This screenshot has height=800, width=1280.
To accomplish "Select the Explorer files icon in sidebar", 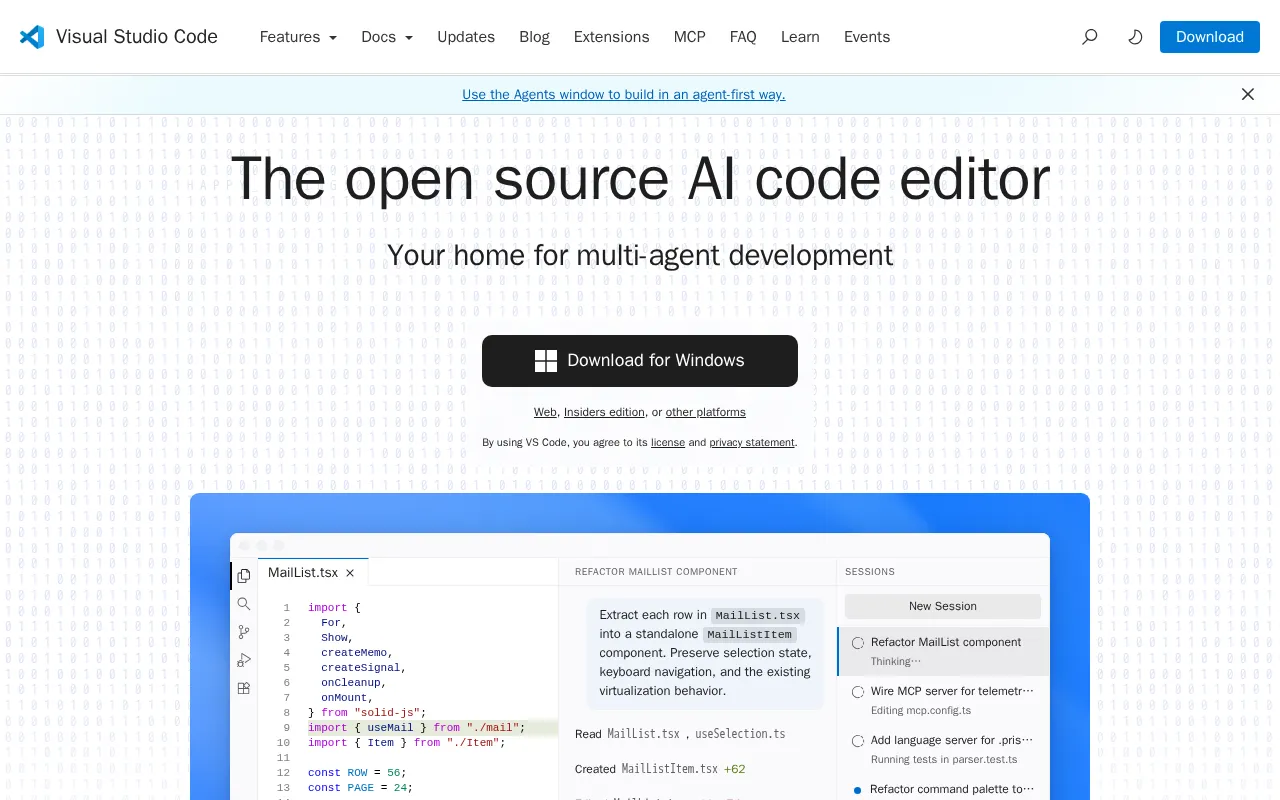I will tap(244, 576).
